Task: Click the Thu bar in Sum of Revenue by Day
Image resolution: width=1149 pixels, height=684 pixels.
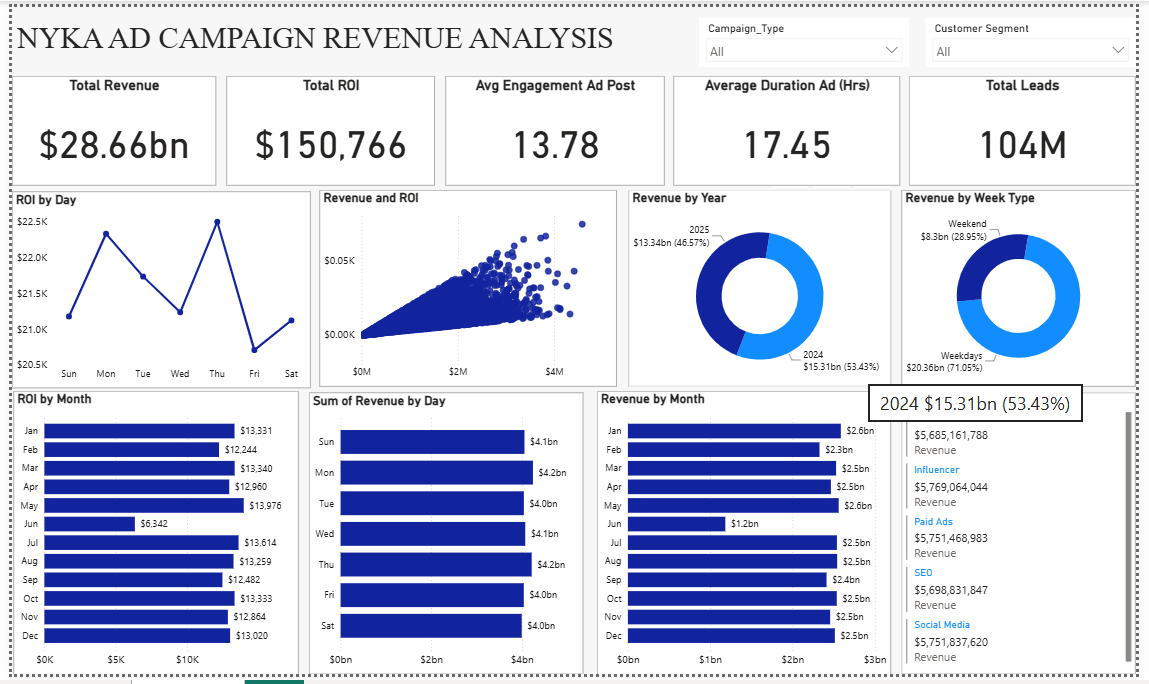Action: pos(436,565)
